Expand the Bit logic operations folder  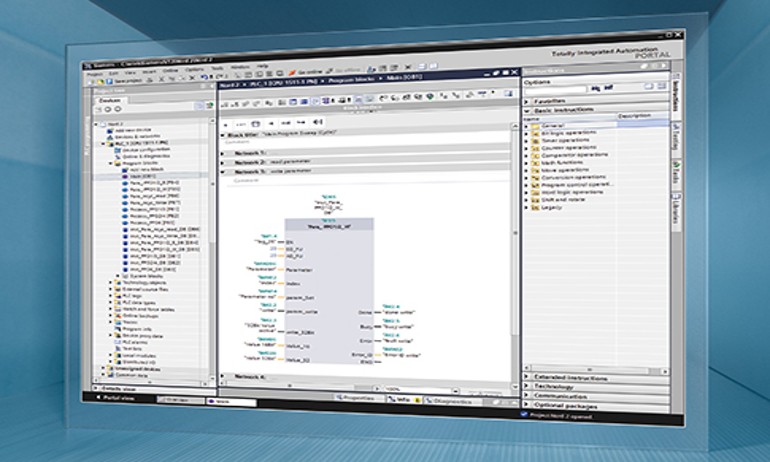click(x=527, y=132)
